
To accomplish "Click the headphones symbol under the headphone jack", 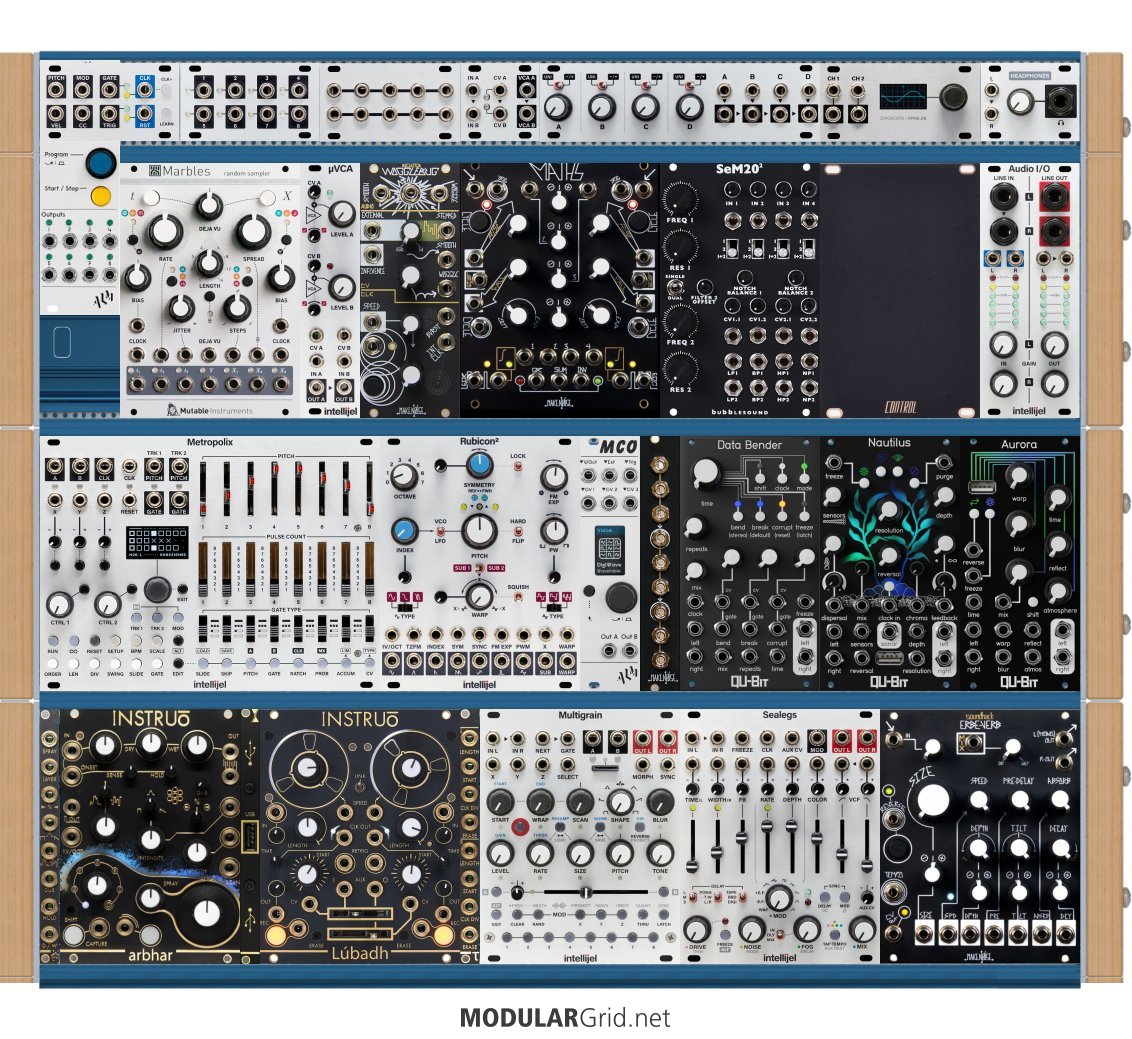I will coord(1060,123).
